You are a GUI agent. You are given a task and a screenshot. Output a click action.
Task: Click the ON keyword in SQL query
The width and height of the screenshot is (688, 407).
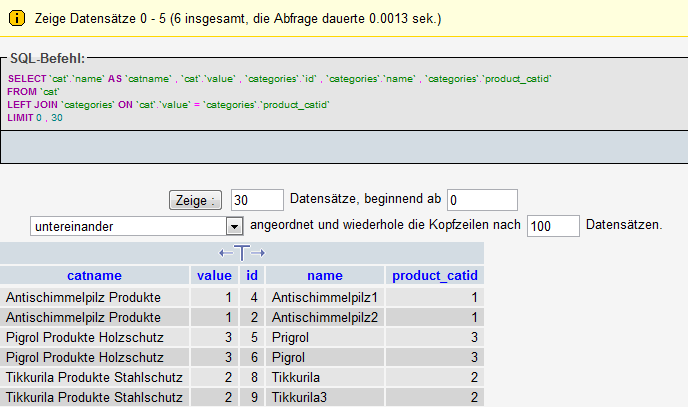coord(125,105)
